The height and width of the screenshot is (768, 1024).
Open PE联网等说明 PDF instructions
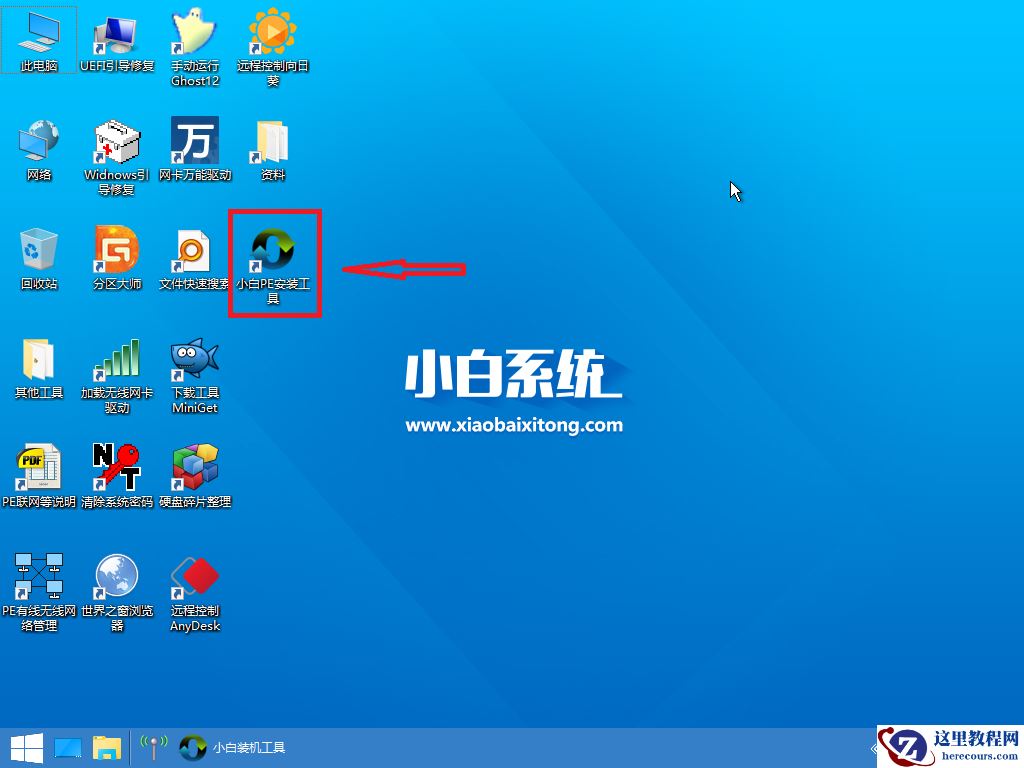click(x=39, y=470)
